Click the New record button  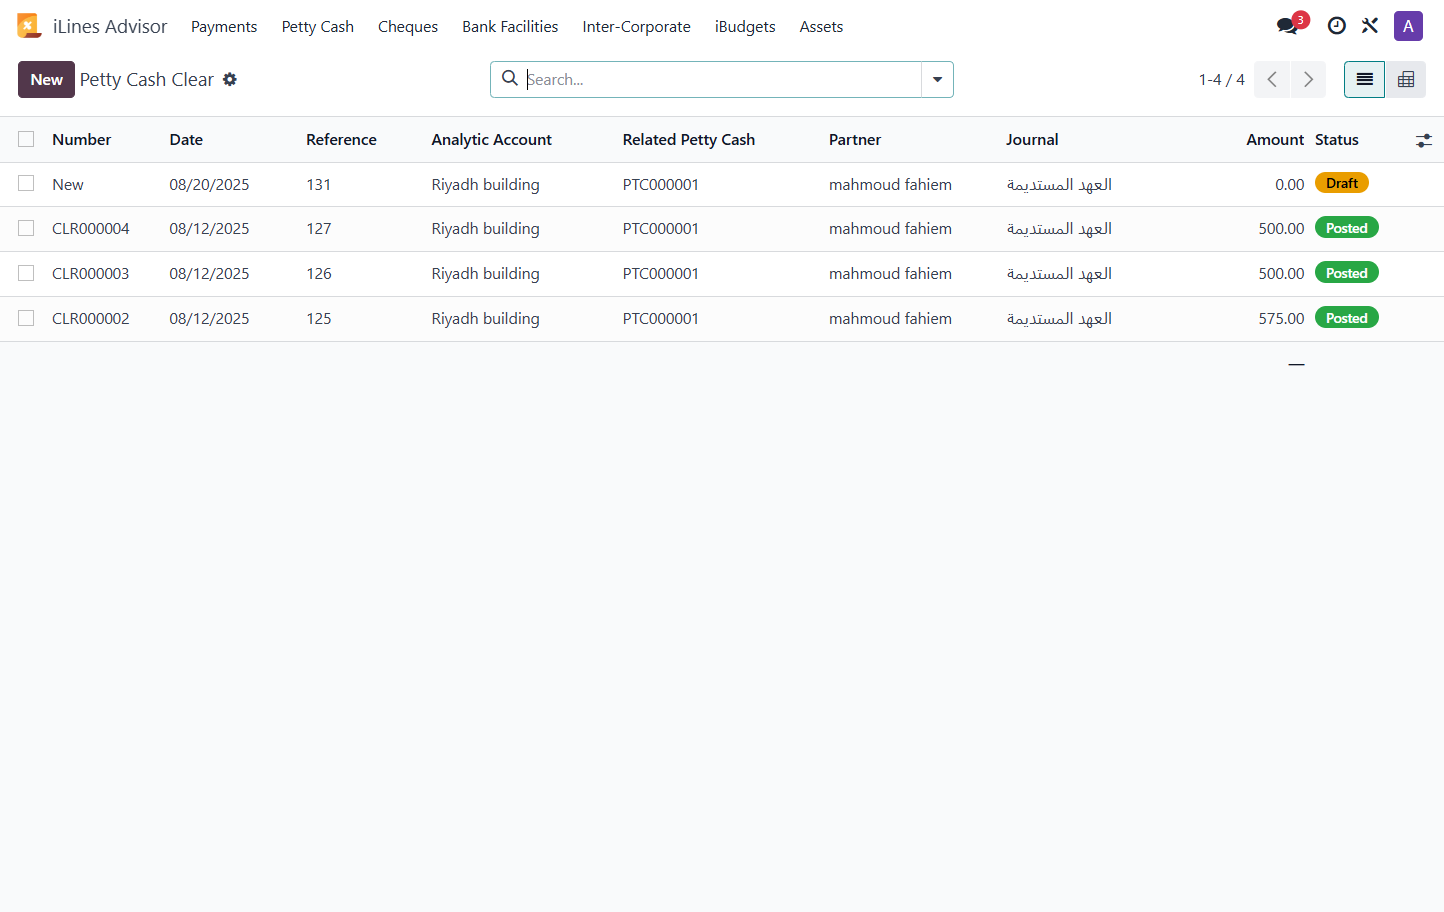[46, 79]
